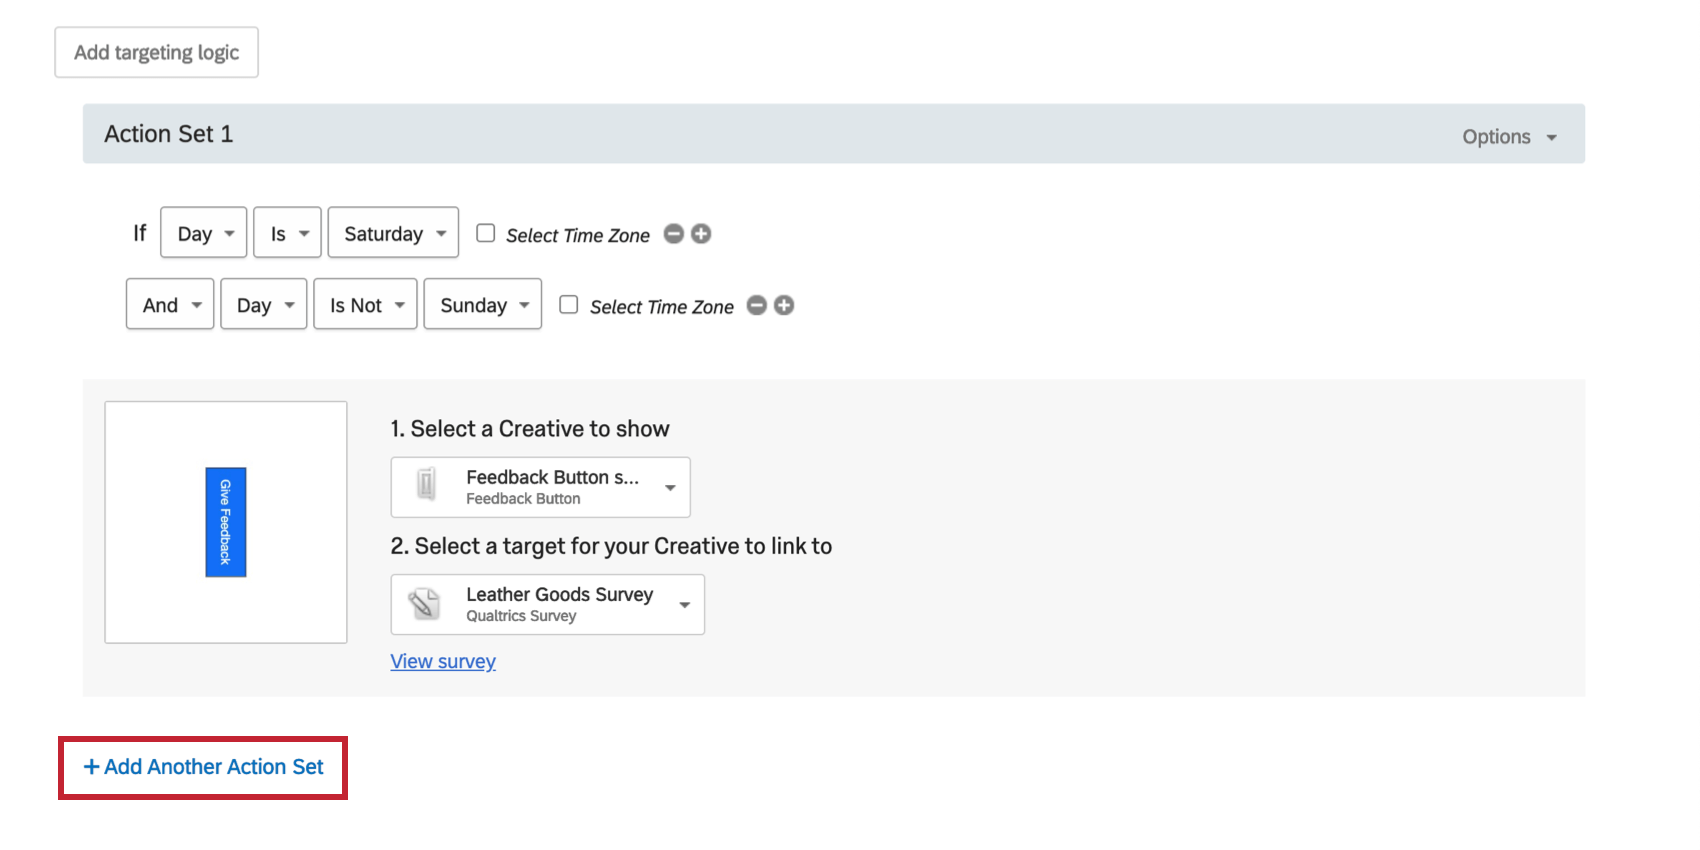Add condition after Sunday row plus icon
Viewport: 1700px width, 850px height.
(x=785, y=305)
